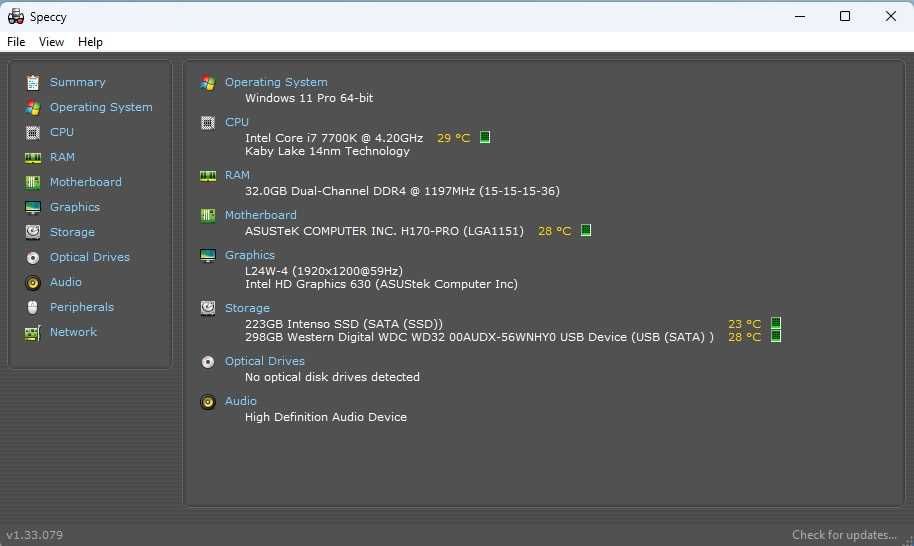Click the Optical Drives disc icon in sidebar
This screenshot has width=914, height=546.
tap(33, 258)
